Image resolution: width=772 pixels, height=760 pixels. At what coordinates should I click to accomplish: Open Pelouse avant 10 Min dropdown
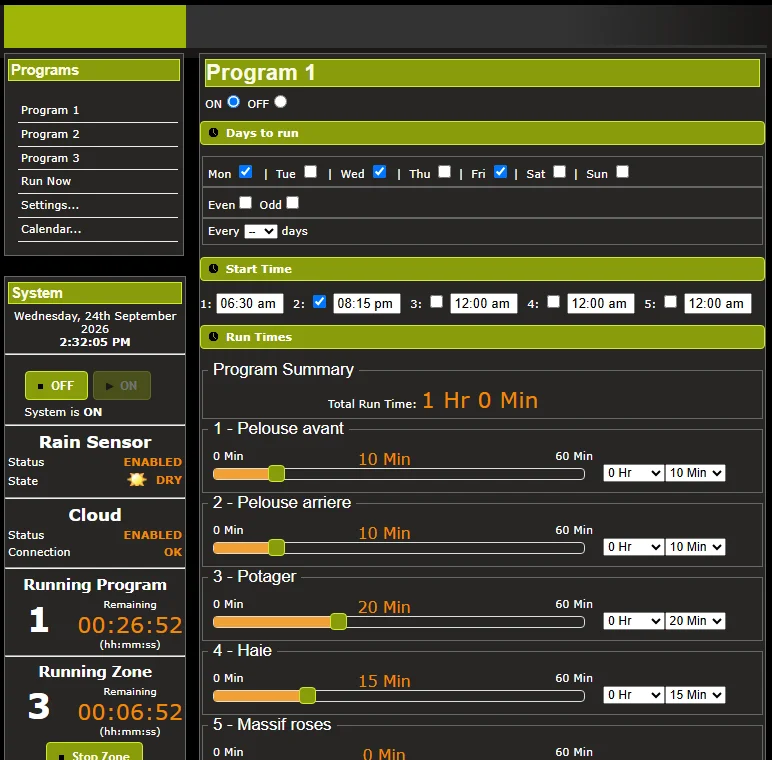click(x=695, y=473)
